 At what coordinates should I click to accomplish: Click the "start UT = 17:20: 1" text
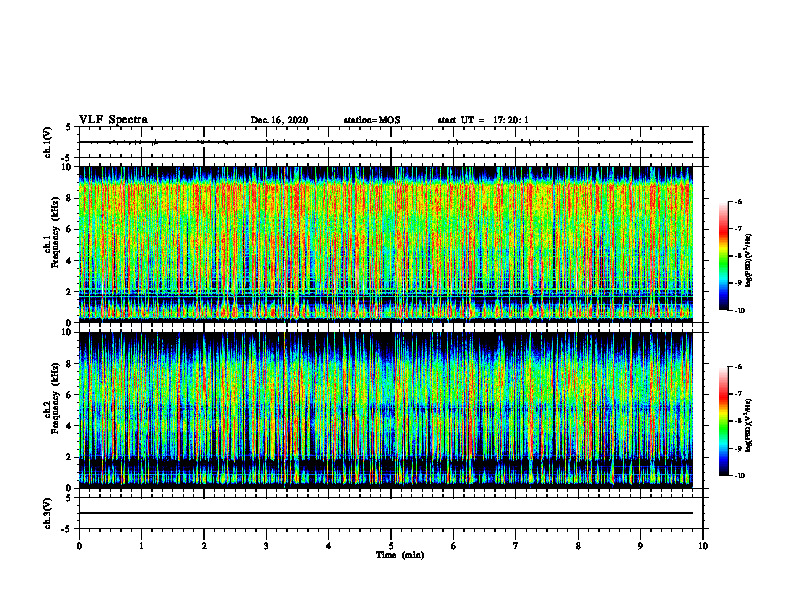point(483,120)
